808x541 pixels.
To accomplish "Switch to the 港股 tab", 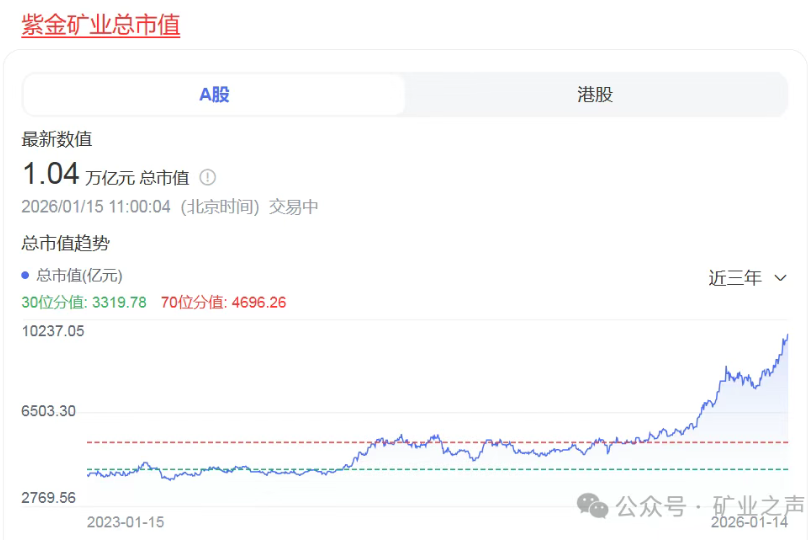I will point(595,95).
